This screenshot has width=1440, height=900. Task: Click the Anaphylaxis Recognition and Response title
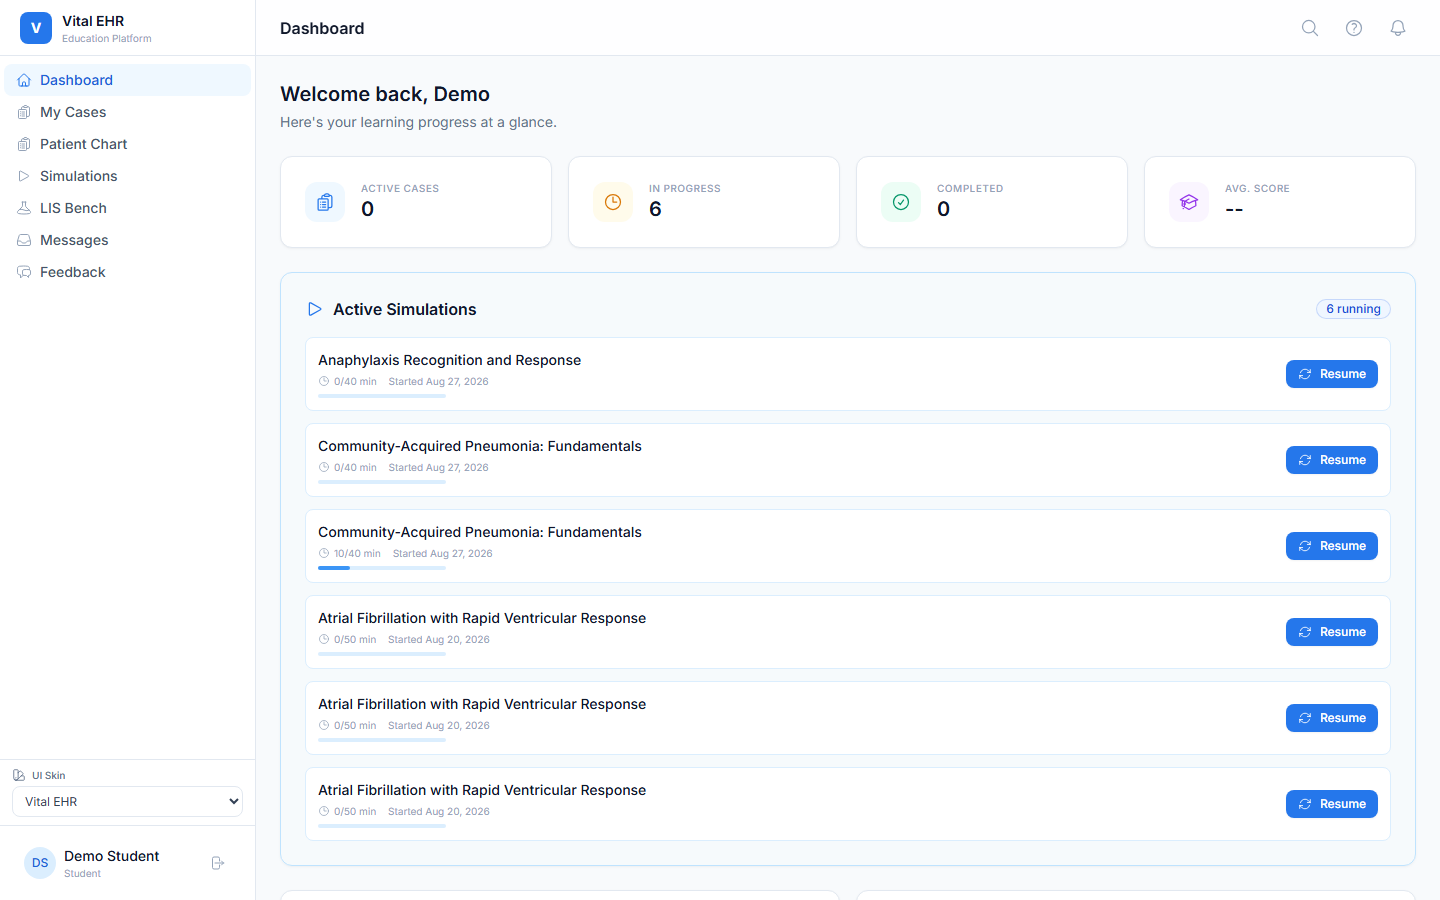click(x=449, y=360)
